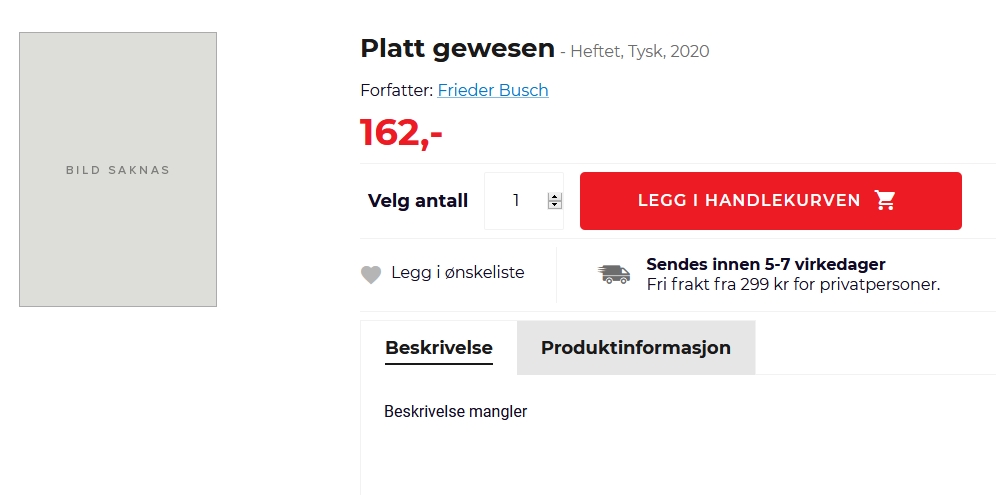Increase quantity with the up arrow
The image size is (996, 495).
pos(555,197)
